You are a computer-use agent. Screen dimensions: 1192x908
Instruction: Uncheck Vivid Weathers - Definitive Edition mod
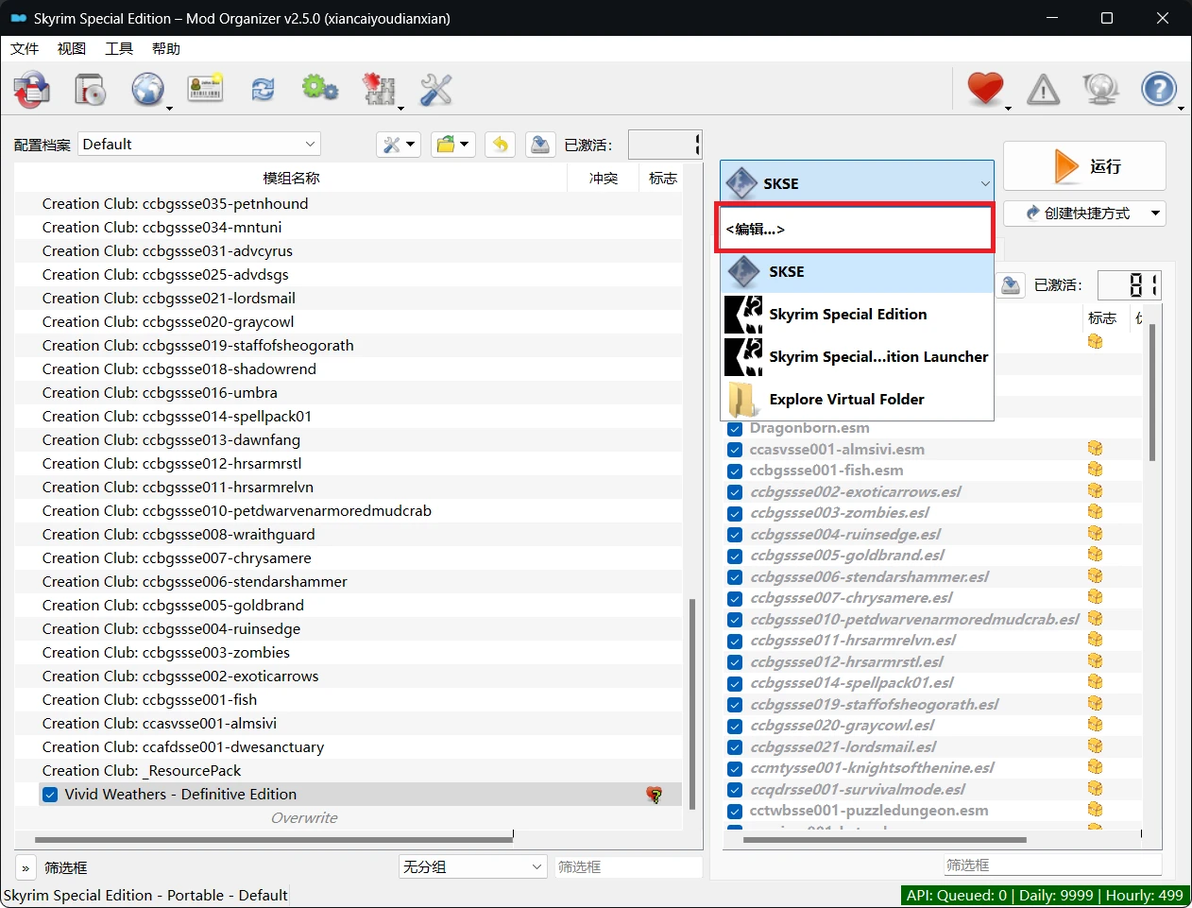50,795
